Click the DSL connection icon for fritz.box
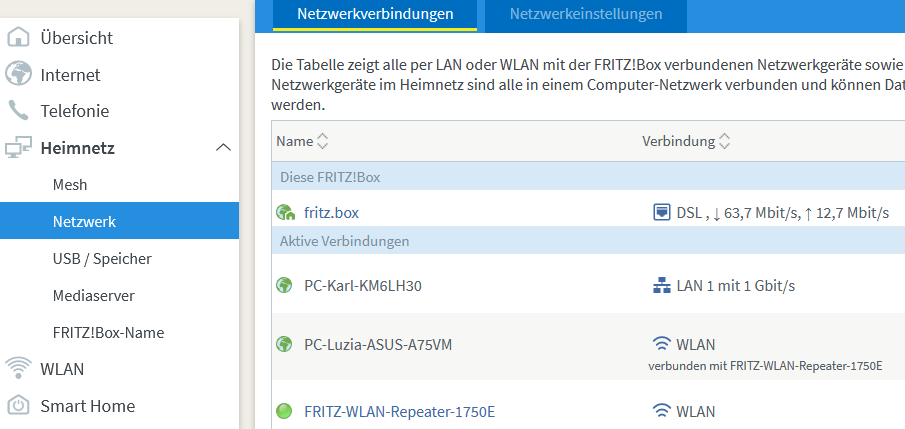This screenshot has height=429, width=905. (661, 212)
